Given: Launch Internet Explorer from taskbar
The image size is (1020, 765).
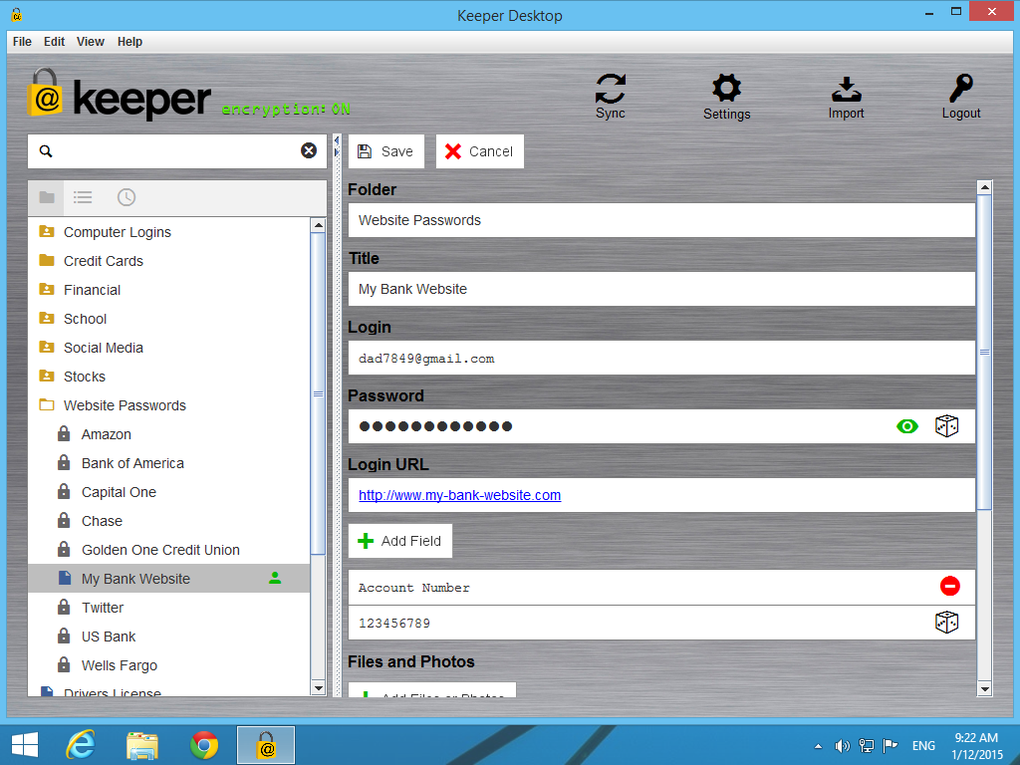Looking at the screenshot, I should point(81,745).
